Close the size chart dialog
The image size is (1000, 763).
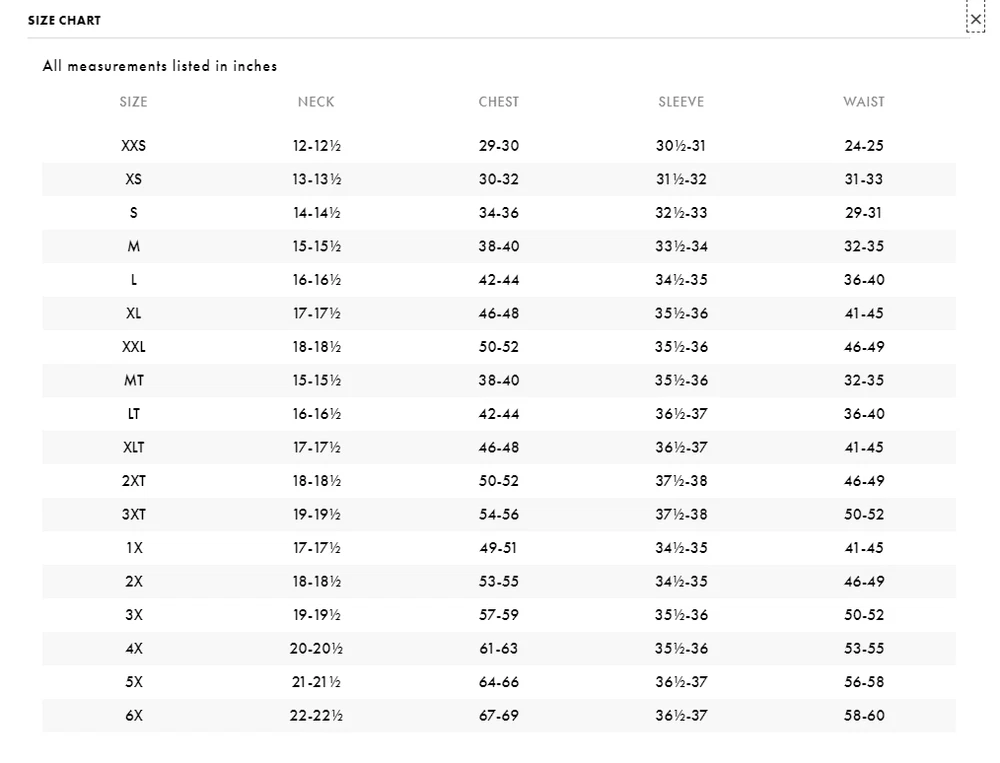pos(976,19)
